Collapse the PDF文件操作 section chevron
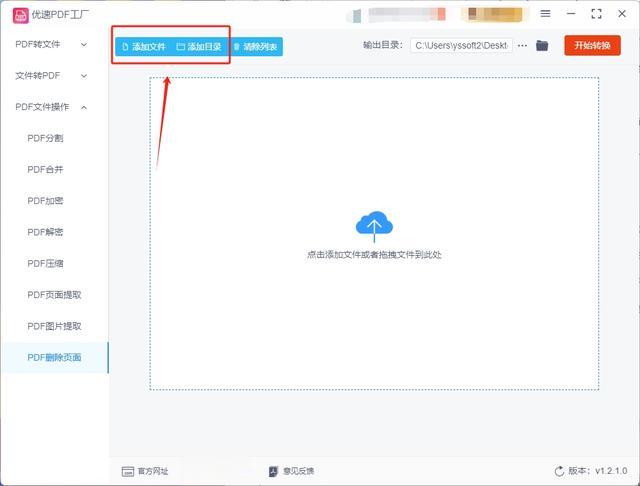640x486 pixels. coord(84,107)
